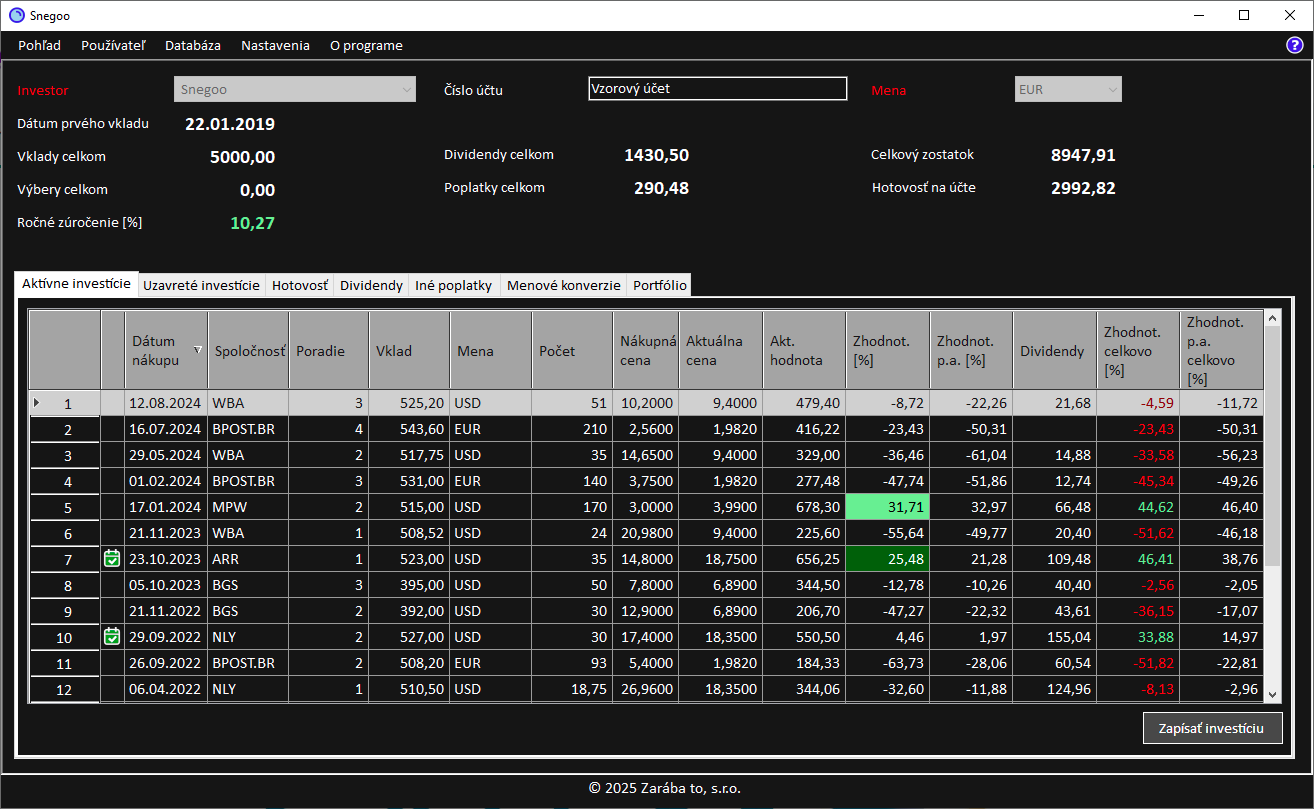Click the Zhodnot. p.a. cell -61,04

click(971, 455)
